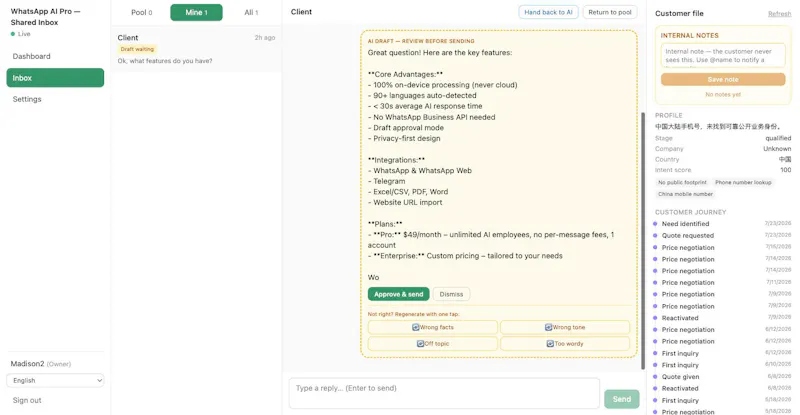This screenshot has height=415, width=800.
Task: Click the Quote requested journey dot
Action: point(655,235)
